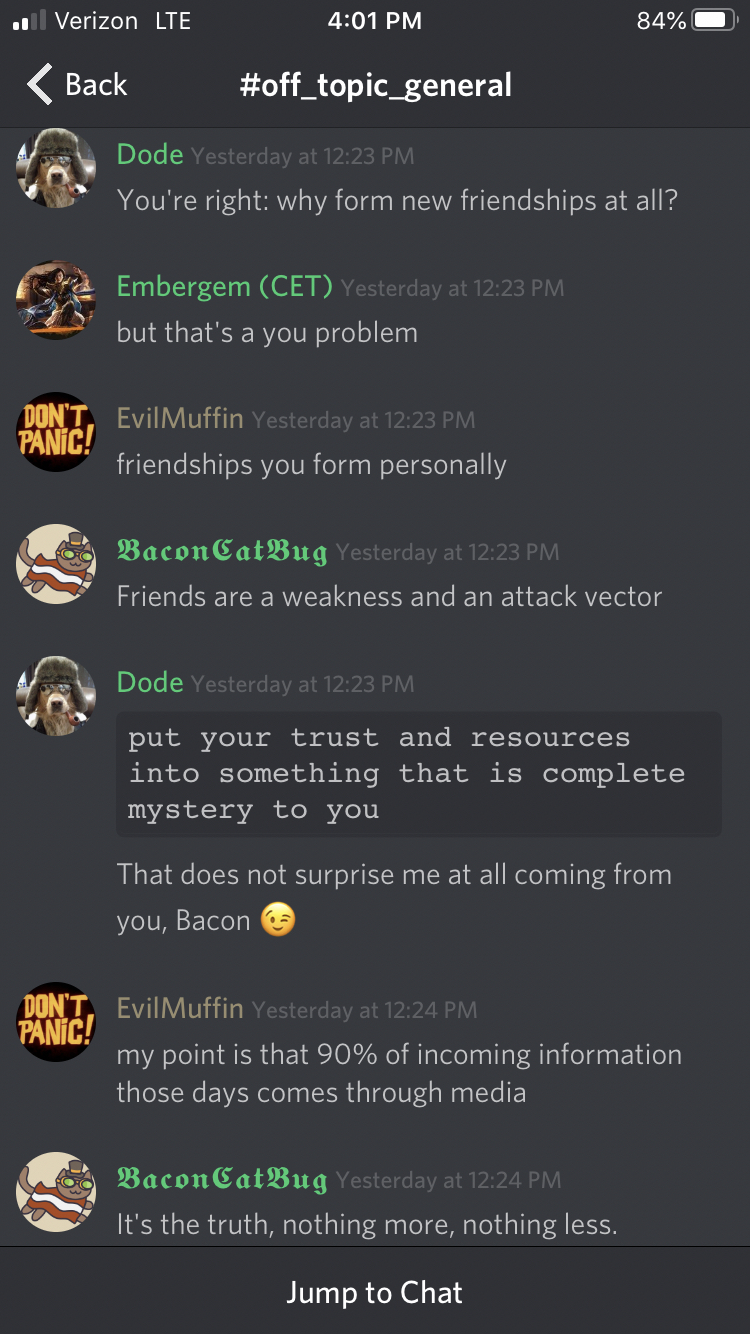Tap EvilMuffin avatar on 12:24 PM message
Image resolution: width=750 pixels, height=1334 pixels.
(56, 1022)
